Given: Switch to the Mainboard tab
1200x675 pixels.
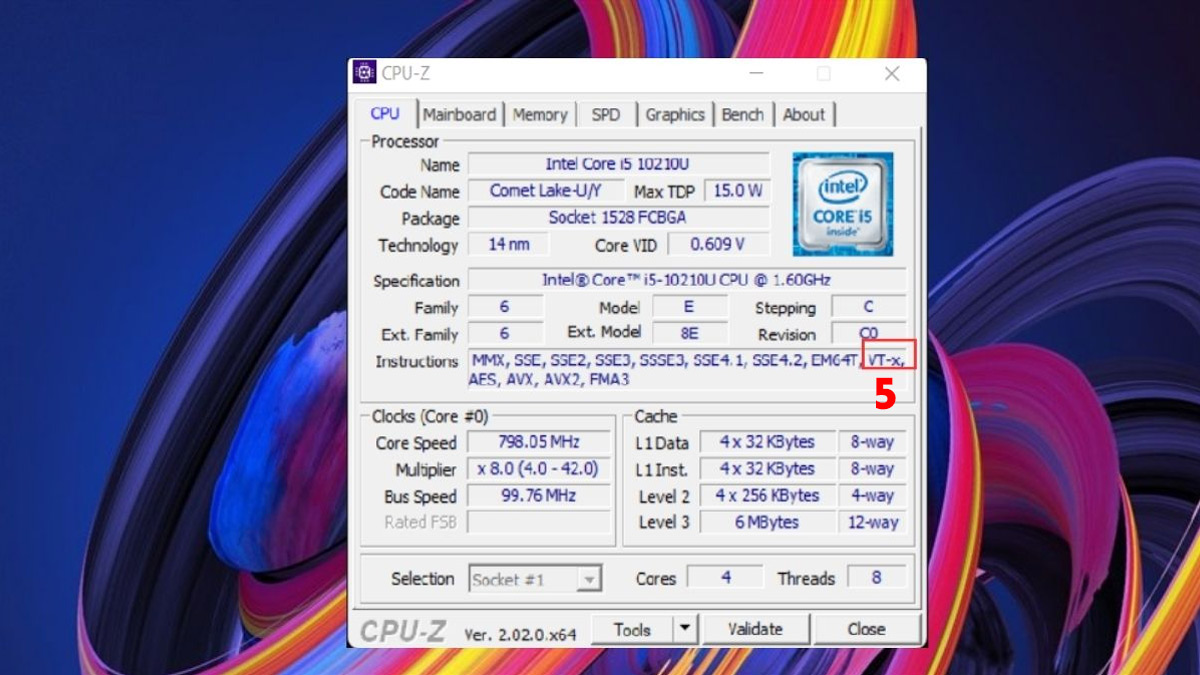Looking at the screenshot, I should coord(459,115).
